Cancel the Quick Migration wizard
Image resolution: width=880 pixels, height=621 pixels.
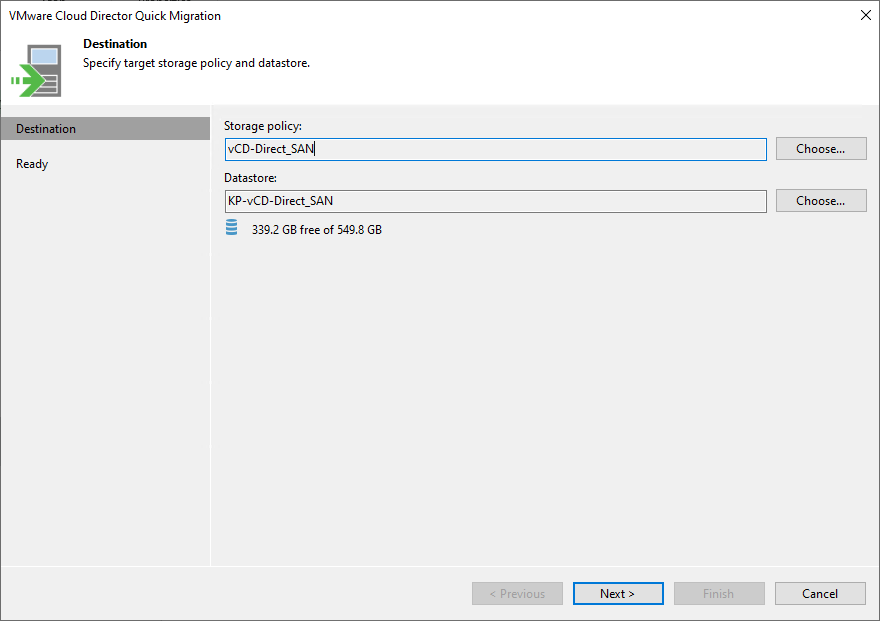coord(820,593)
